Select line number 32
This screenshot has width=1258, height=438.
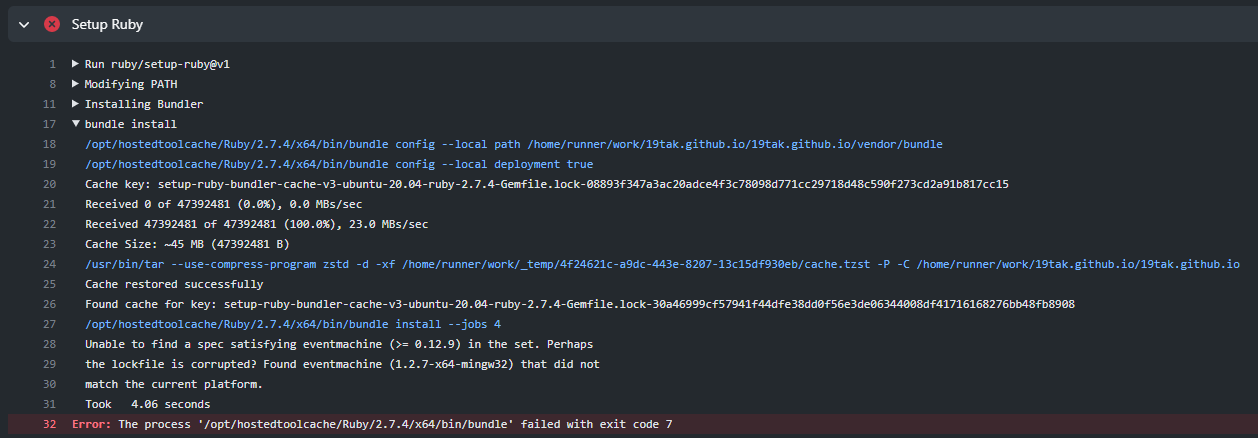tap(49, 425)
